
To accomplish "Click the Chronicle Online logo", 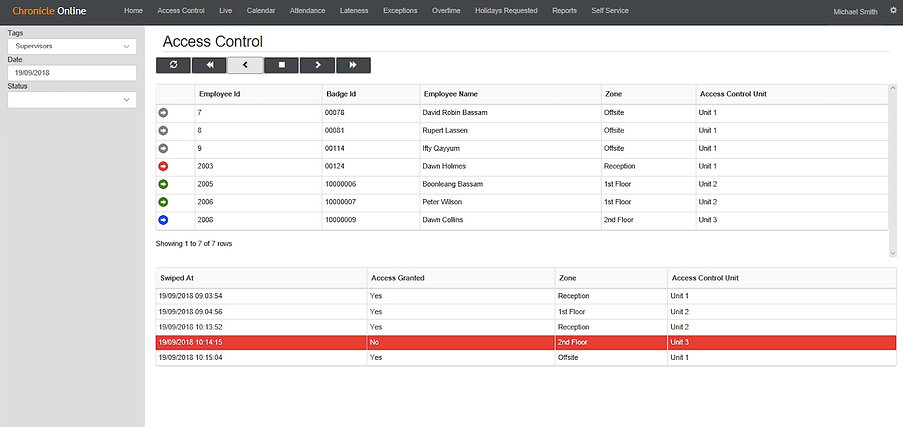I will click(x=50, y=11).
